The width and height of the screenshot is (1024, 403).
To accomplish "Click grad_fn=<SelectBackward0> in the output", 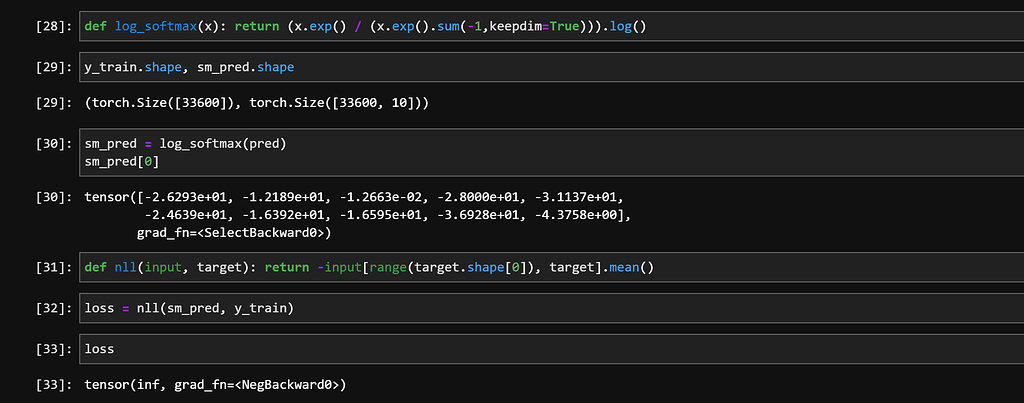I will click(233, 232).
